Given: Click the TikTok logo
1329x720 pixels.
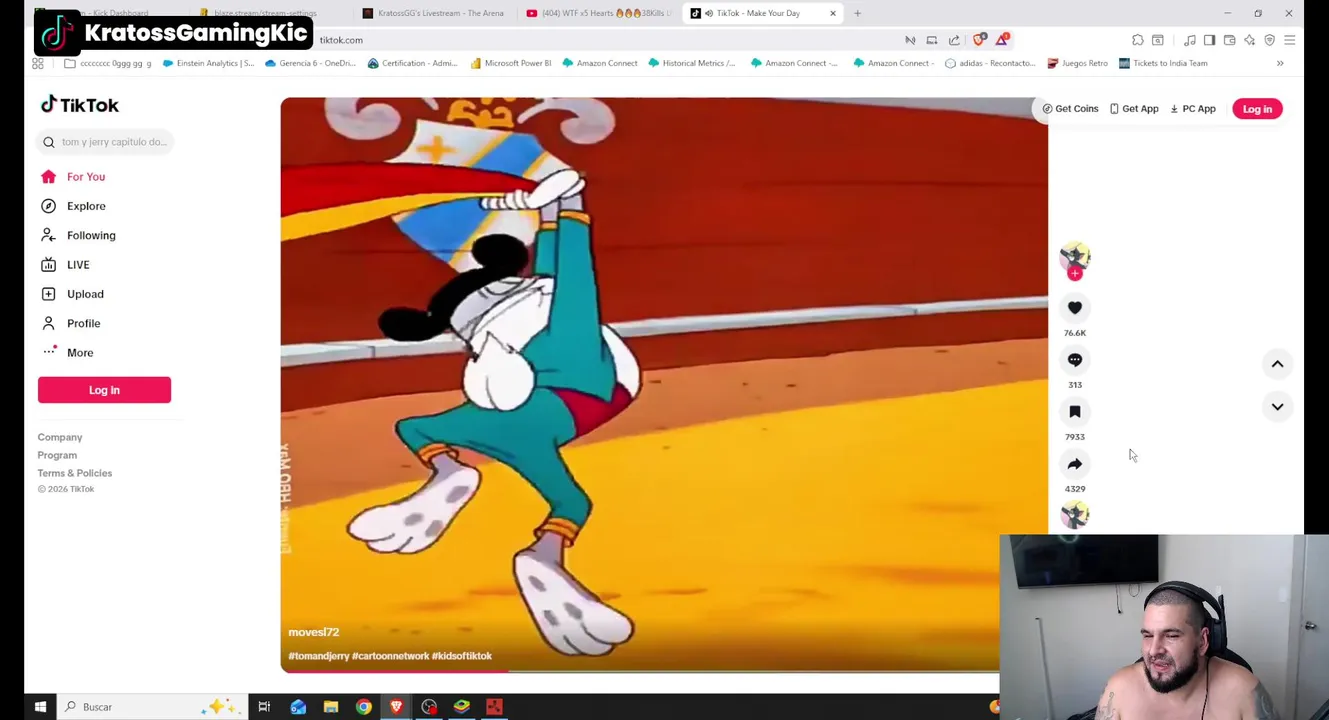Looking at the screenshot, I should (x=79, y=105).
